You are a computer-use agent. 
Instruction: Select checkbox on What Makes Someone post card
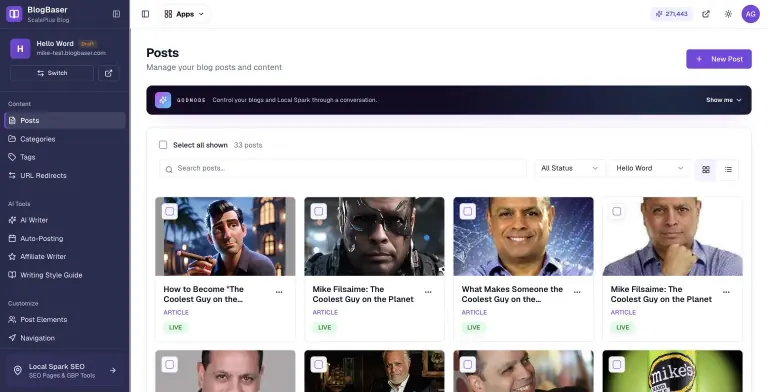[468, 211]
